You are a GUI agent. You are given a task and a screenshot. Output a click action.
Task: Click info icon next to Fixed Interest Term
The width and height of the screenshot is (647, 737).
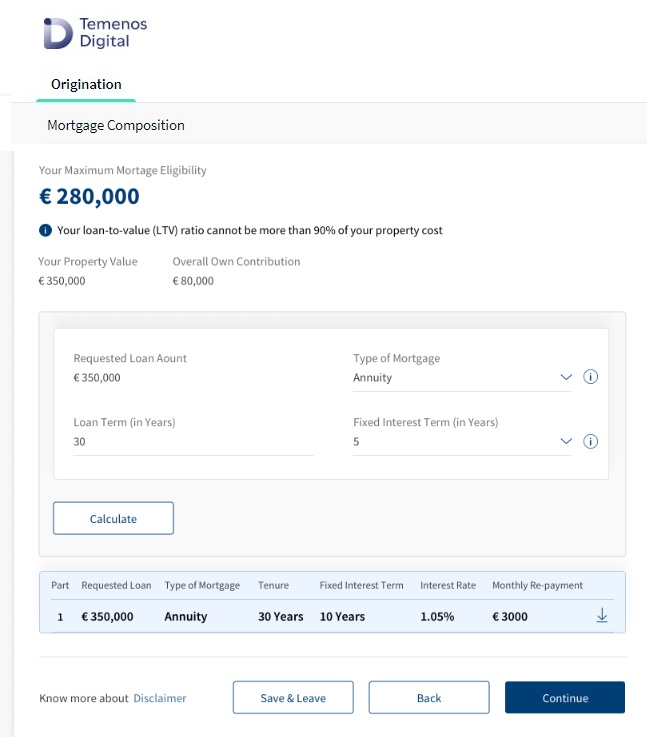[590, 441]
